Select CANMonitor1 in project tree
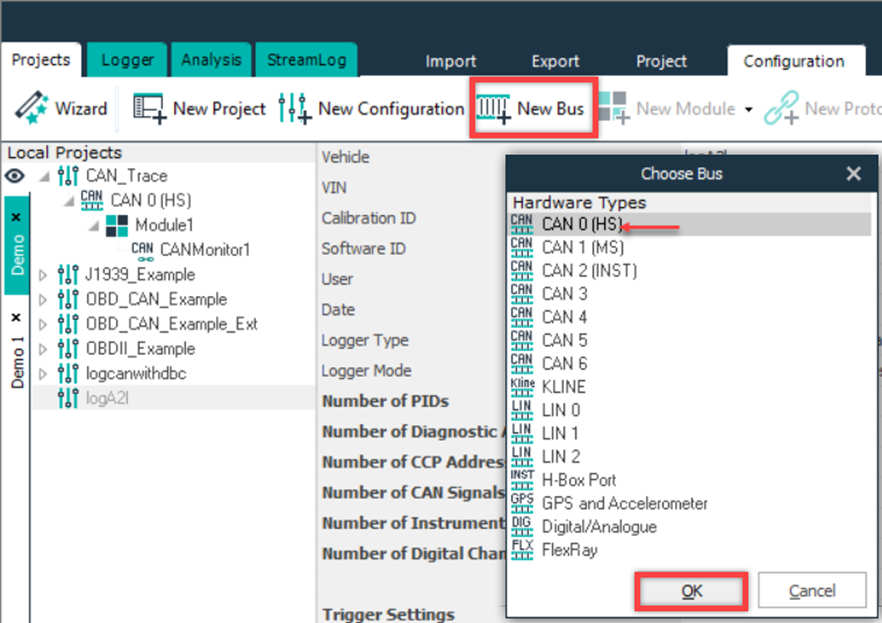This screenshot has width=882, height=623. [x=190, y=249]
